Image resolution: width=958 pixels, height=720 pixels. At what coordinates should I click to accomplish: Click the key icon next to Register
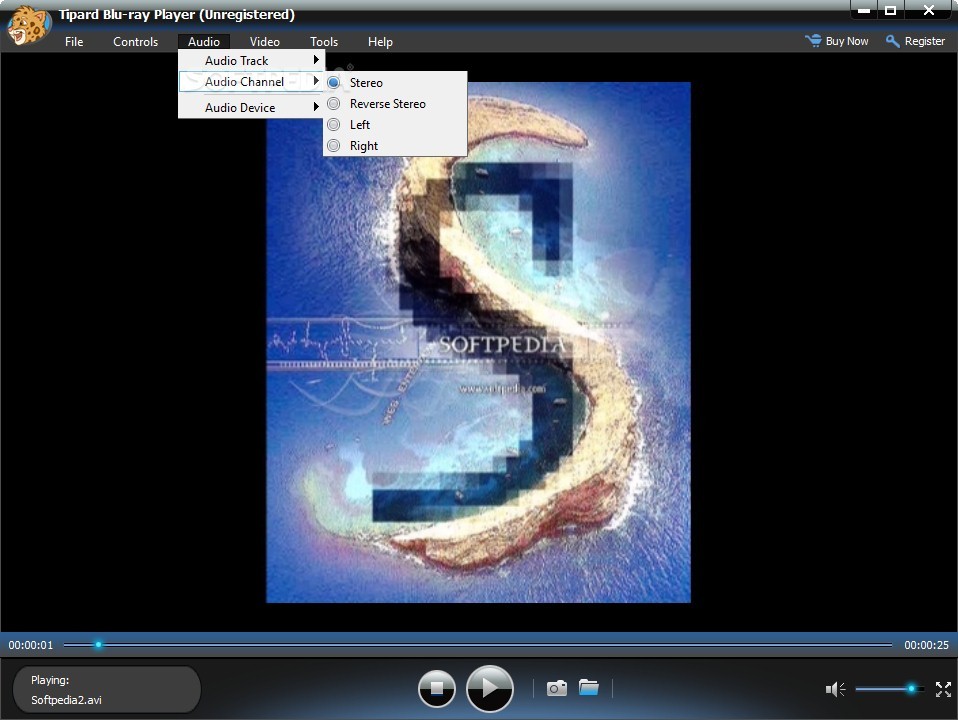coord(893,41)
